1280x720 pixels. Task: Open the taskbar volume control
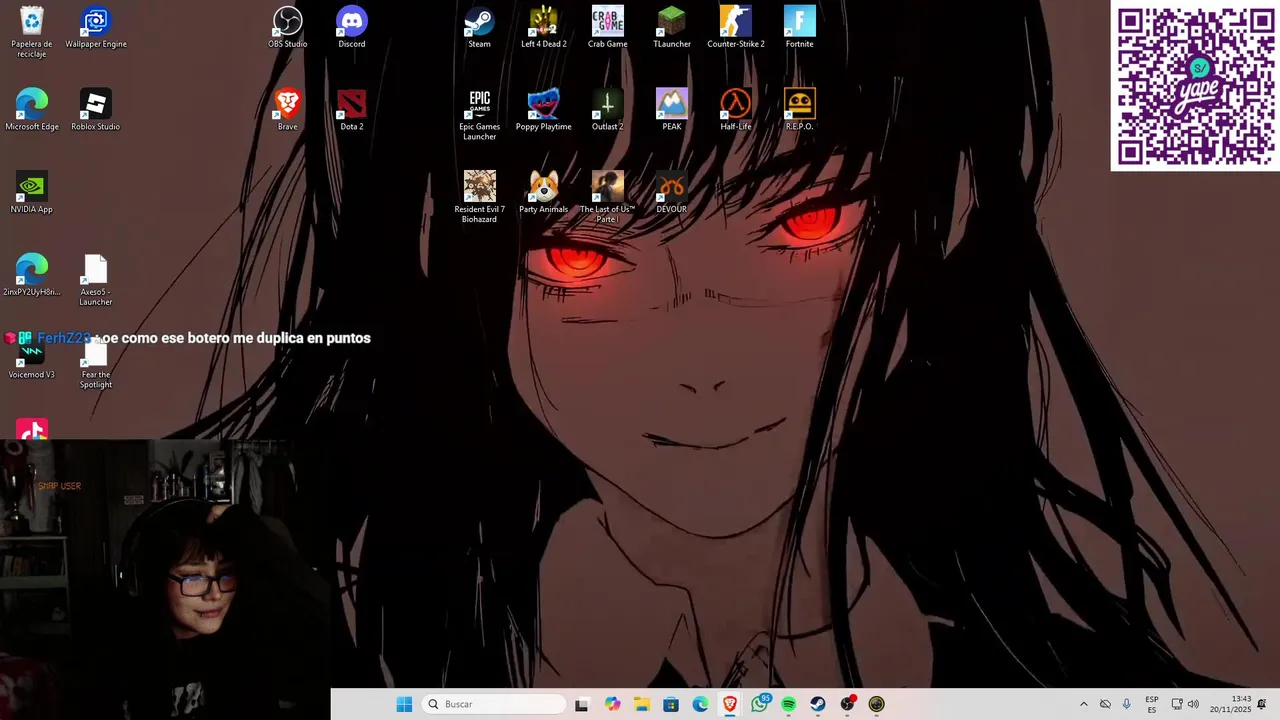[x=1193, y=704]
